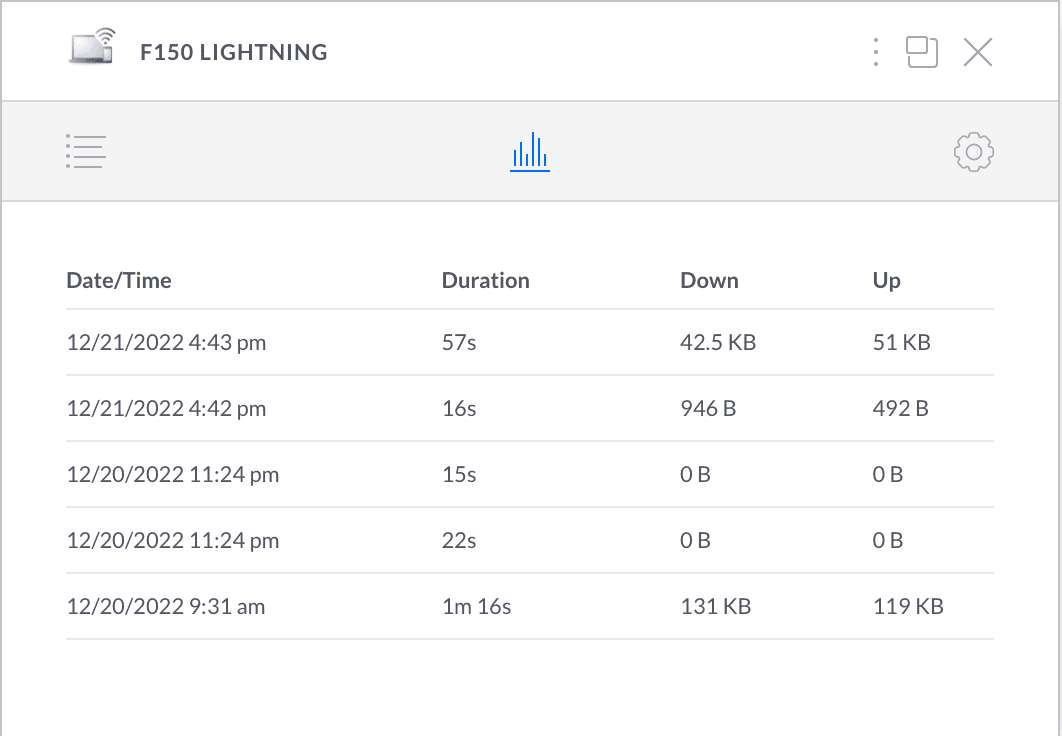Close the F150 LIGHTNING panel
The image size is (1062, 736).
[x=977, y=52]
